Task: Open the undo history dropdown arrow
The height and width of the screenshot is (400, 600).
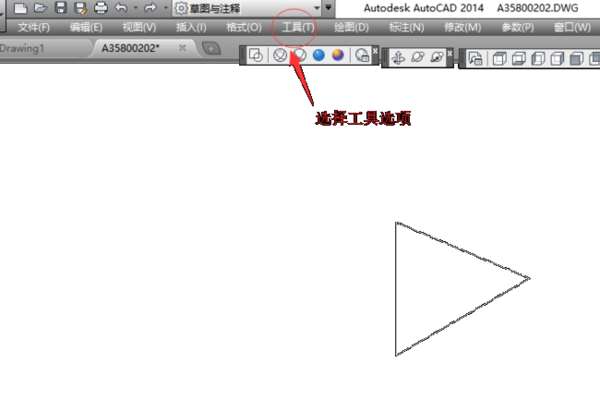Action: [x=135, y=8]
